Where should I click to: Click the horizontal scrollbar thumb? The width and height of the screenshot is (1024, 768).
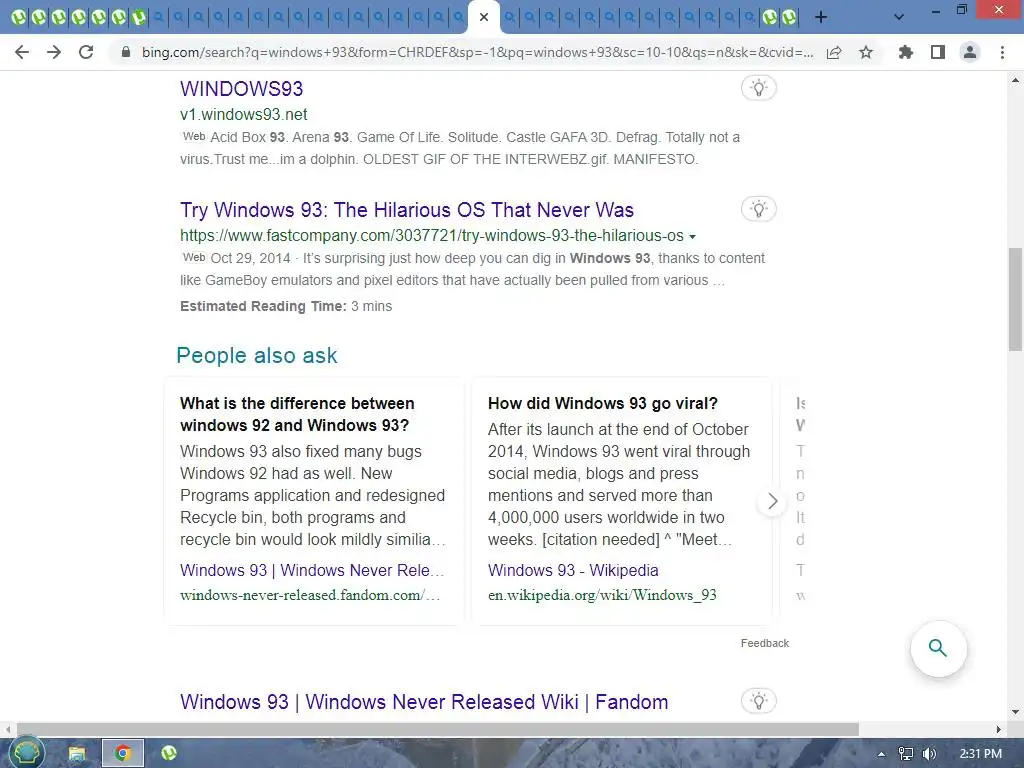tap(438, 729)
